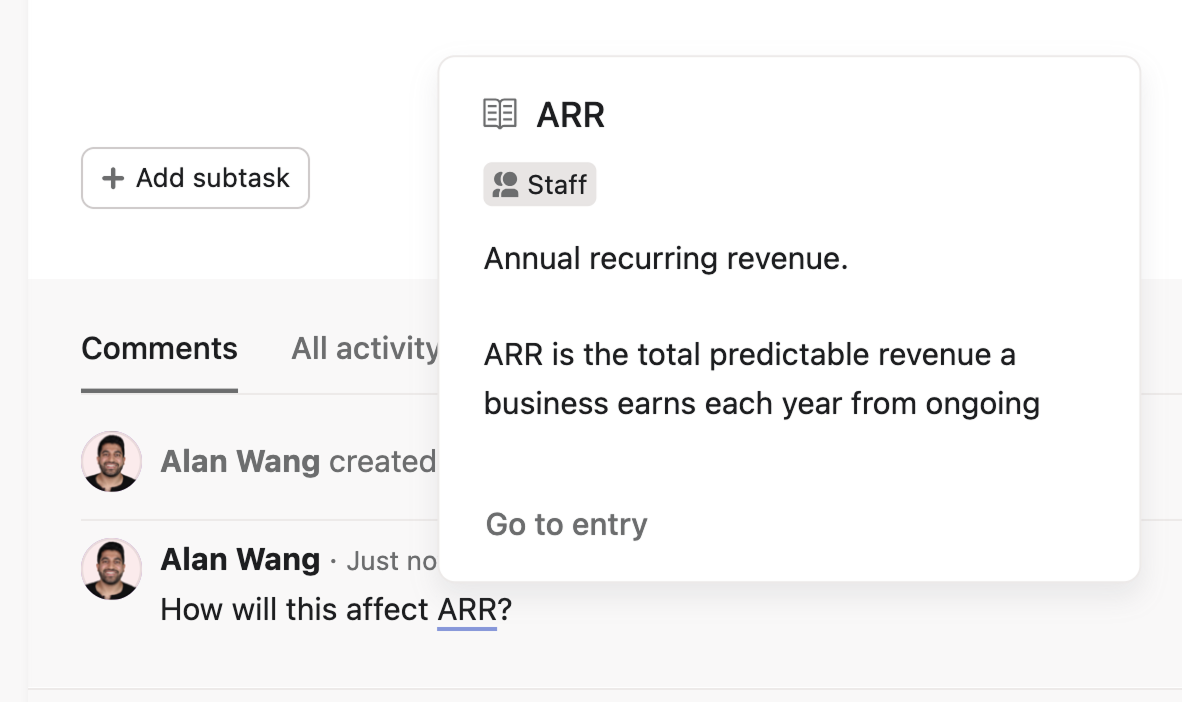Image resolution: width=1182 pixels, height=702 pixels.
Task: Switch to the Comments tab
Action: click(159, 349)
